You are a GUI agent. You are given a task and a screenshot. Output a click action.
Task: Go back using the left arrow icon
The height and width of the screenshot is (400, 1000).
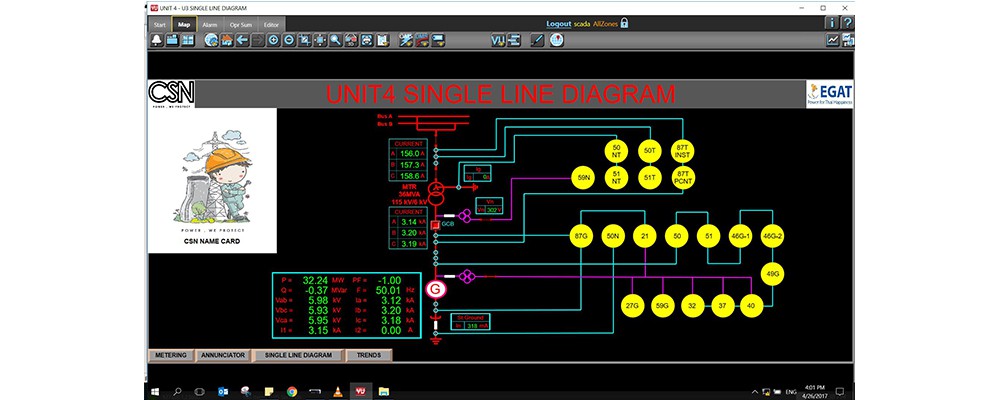[243, 40]
